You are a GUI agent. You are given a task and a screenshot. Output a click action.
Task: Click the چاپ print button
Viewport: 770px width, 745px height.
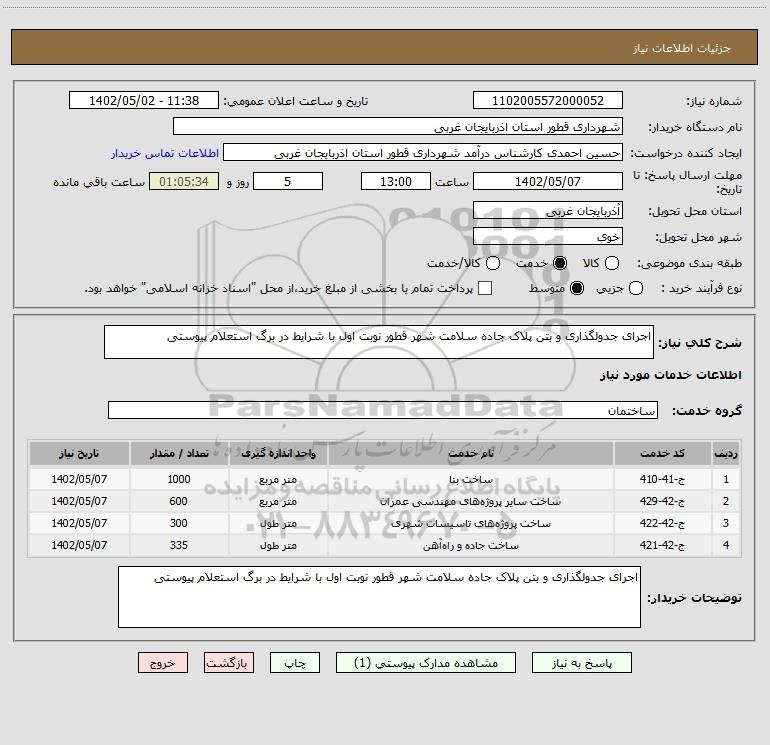click(295, 663)
